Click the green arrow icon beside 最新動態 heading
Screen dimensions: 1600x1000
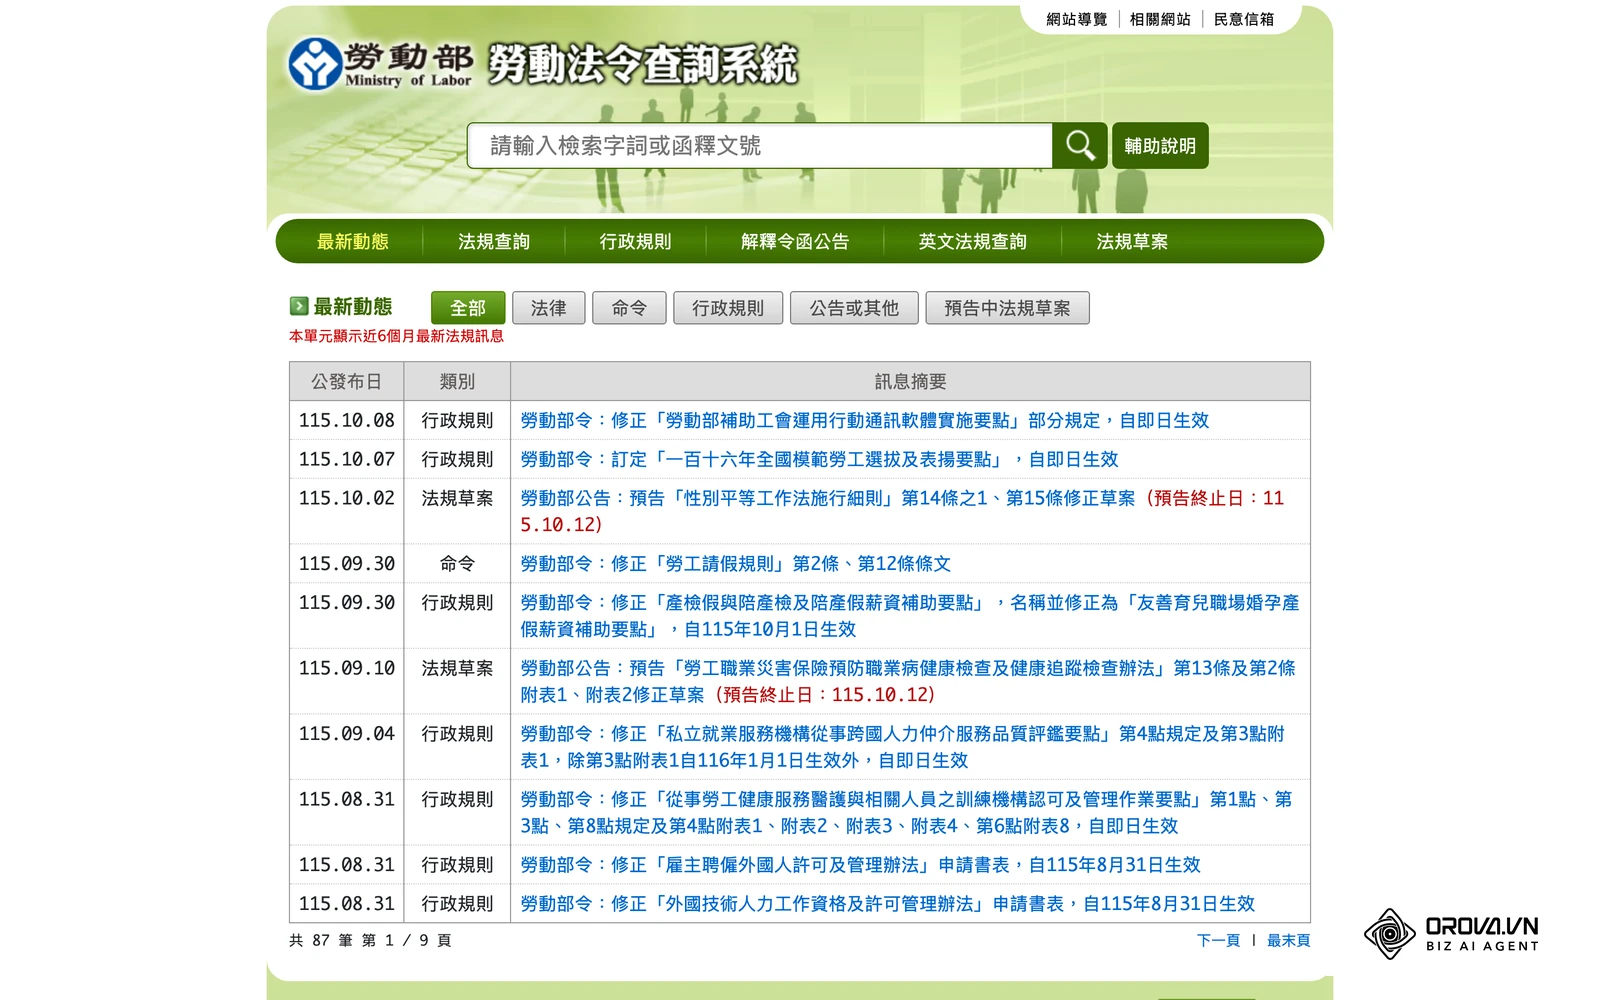299,306
